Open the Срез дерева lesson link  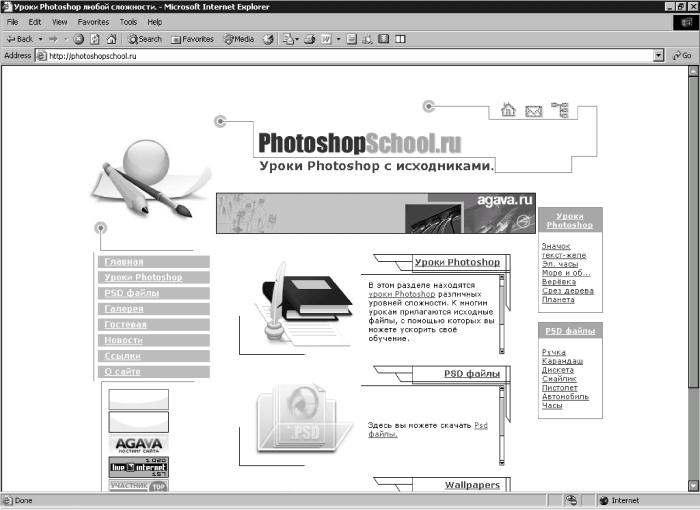[568, 291]
